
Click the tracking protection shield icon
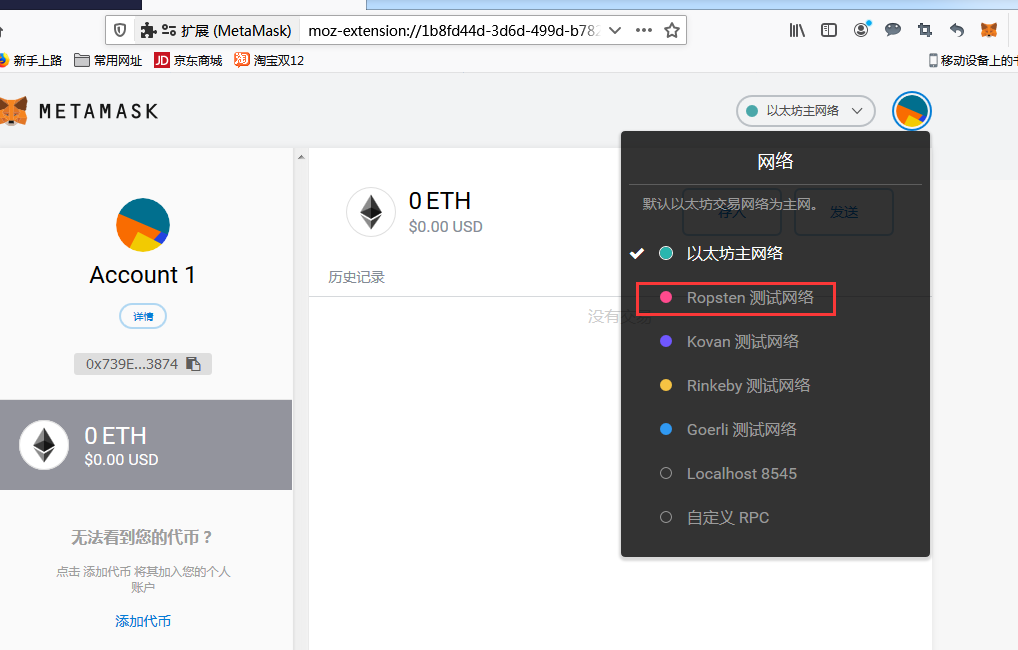pyautogui.click(x=120, y=31)
